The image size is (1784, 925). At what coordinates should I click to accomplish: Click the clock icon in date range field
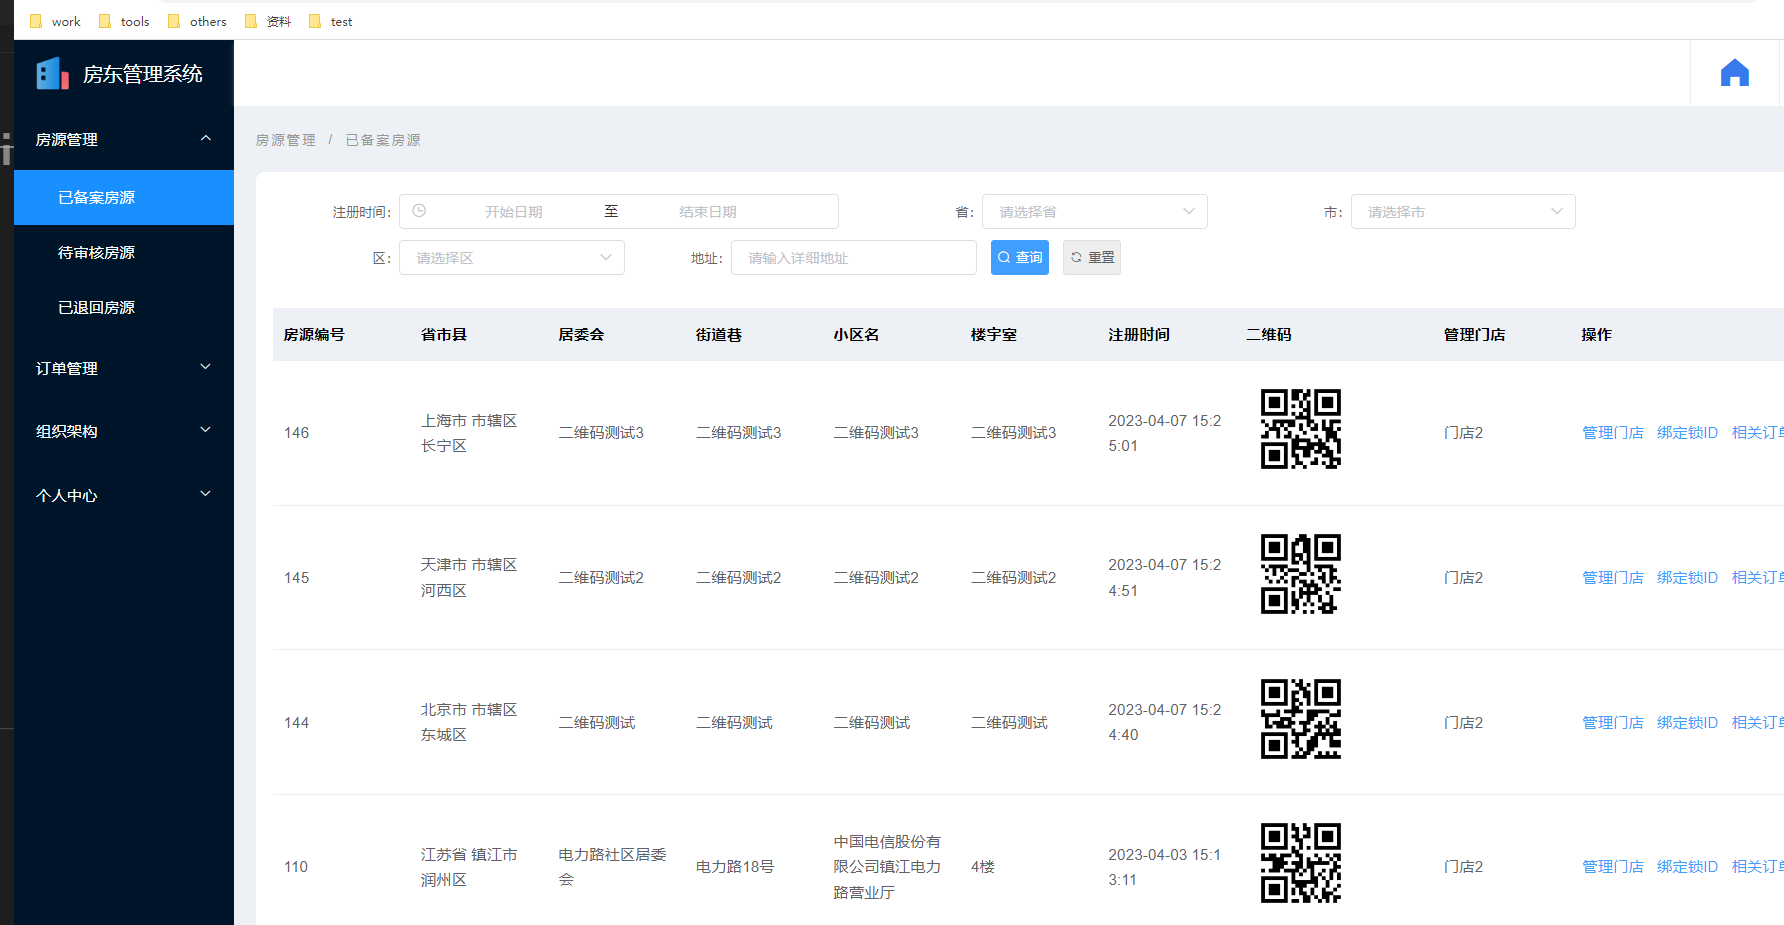[419, 211]
